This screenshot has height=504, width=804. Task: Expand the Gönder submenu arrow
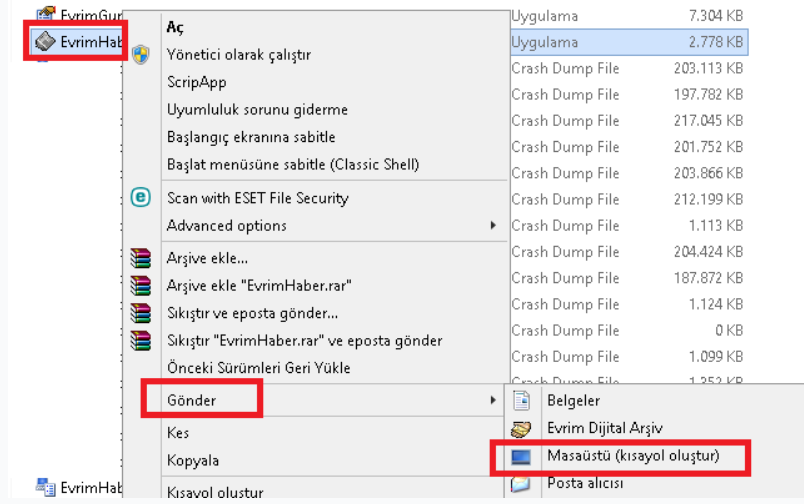tap(493, 400)
